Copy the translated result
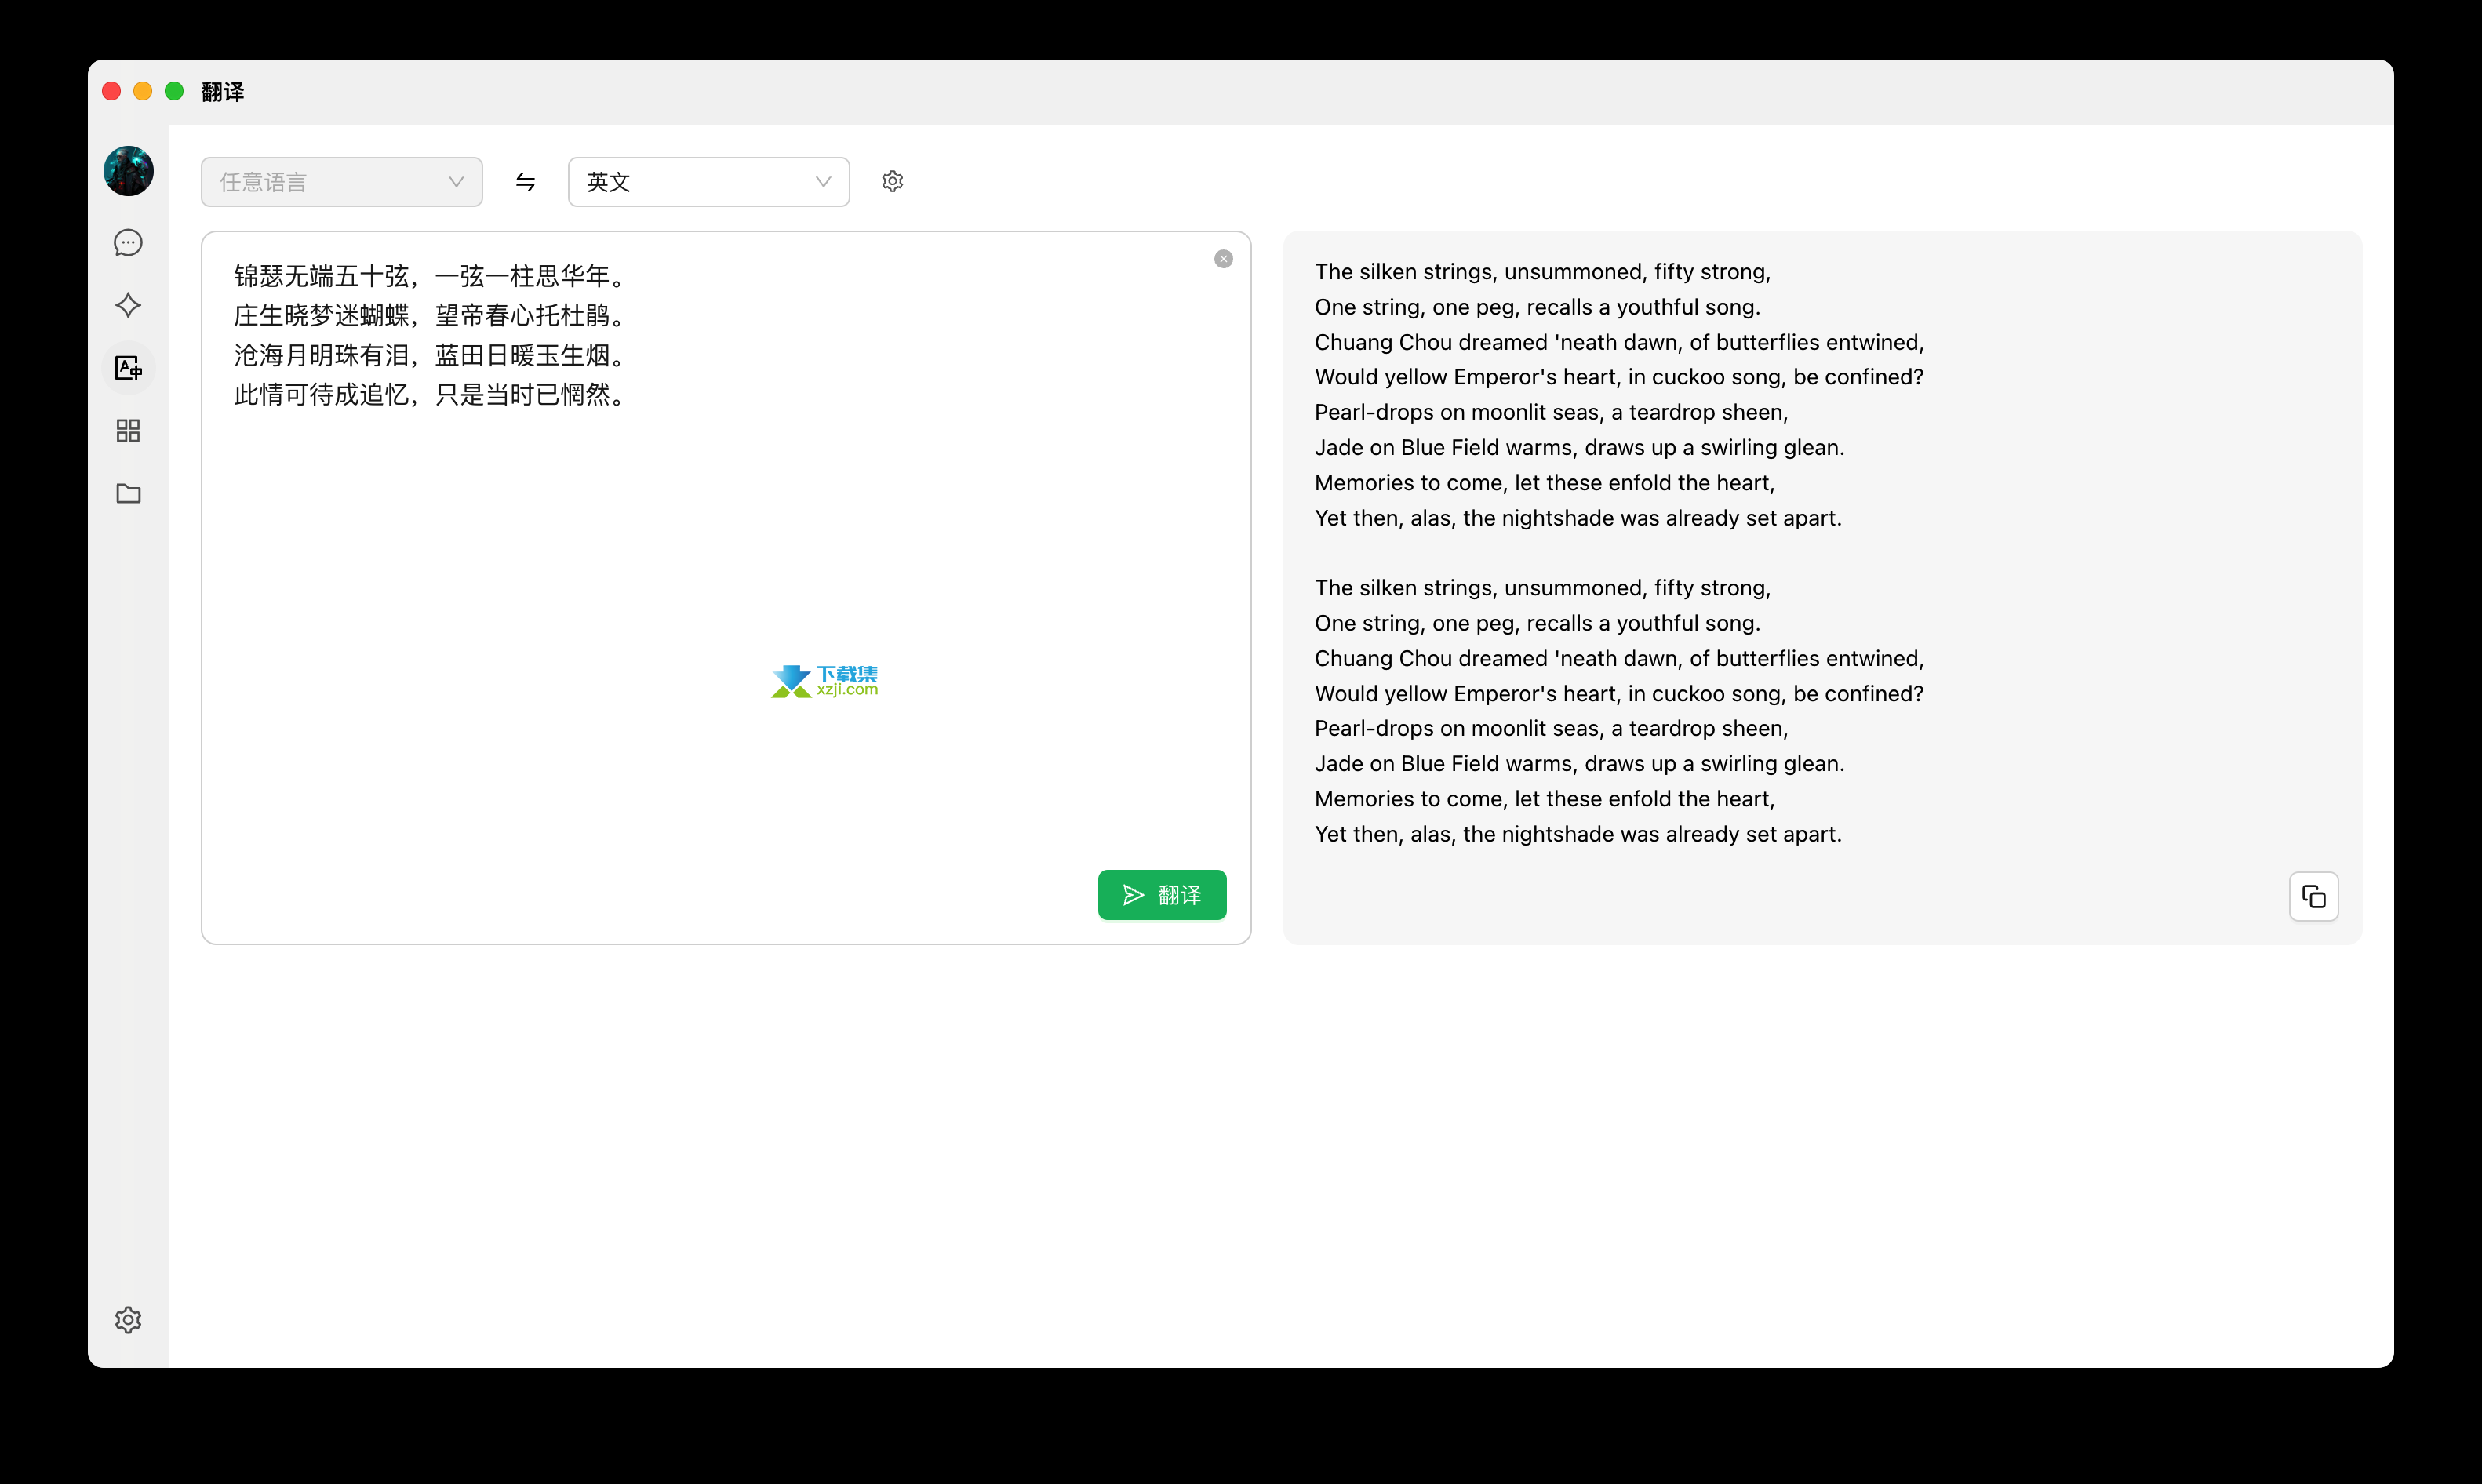This screenshot has height=1484, width=2482. (x=2314, y=896)
